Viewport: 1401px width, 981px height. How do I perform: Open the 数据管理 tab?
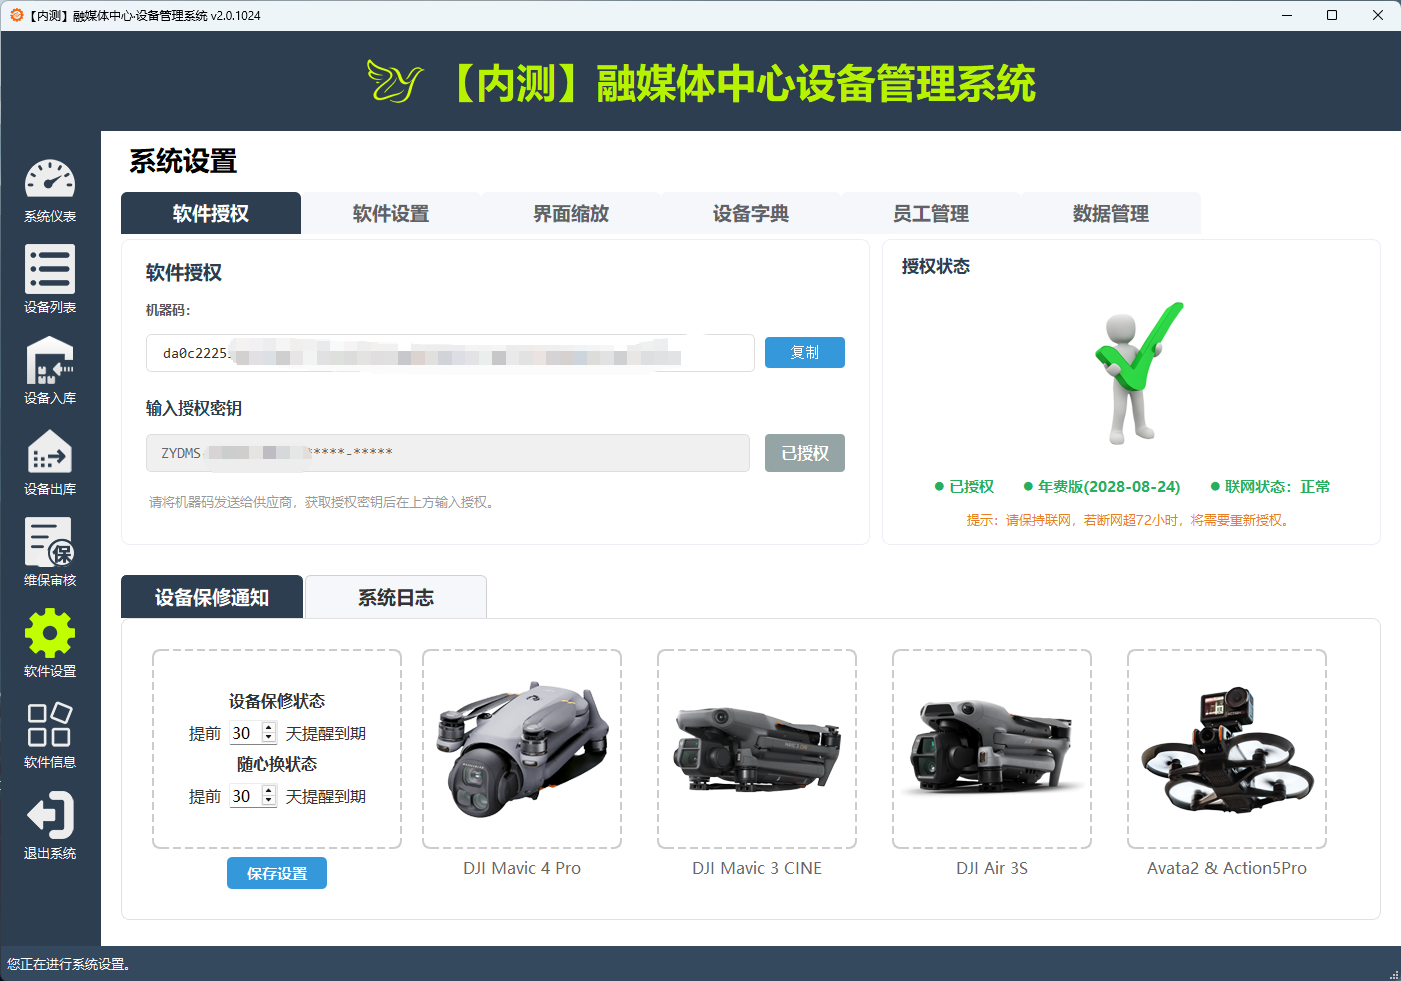(x=1111, y=213)
